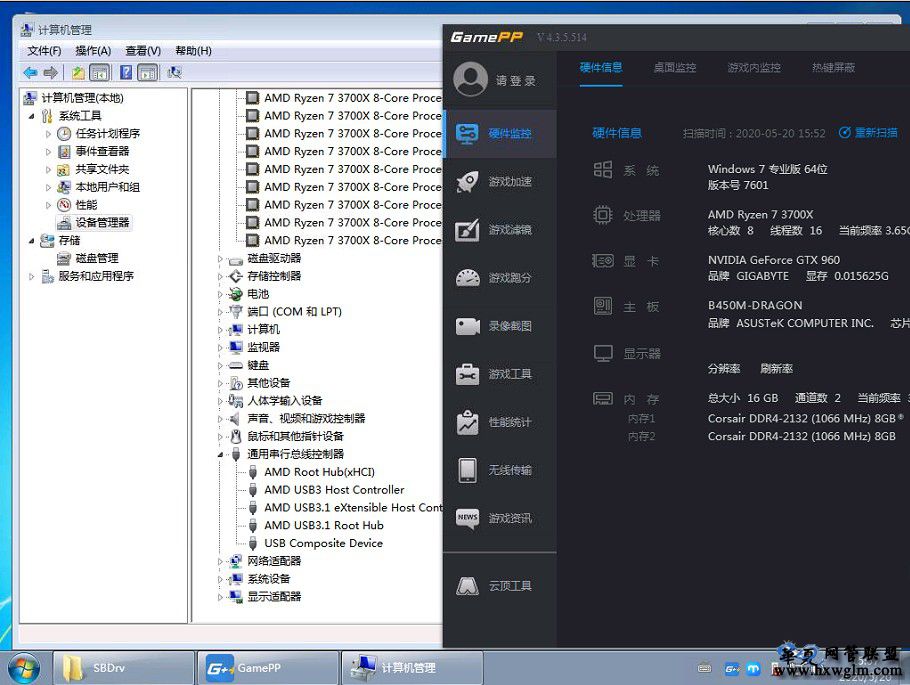
Task: Open the camera recording (录像截图) icon
Action: click(x=467, y=326)
